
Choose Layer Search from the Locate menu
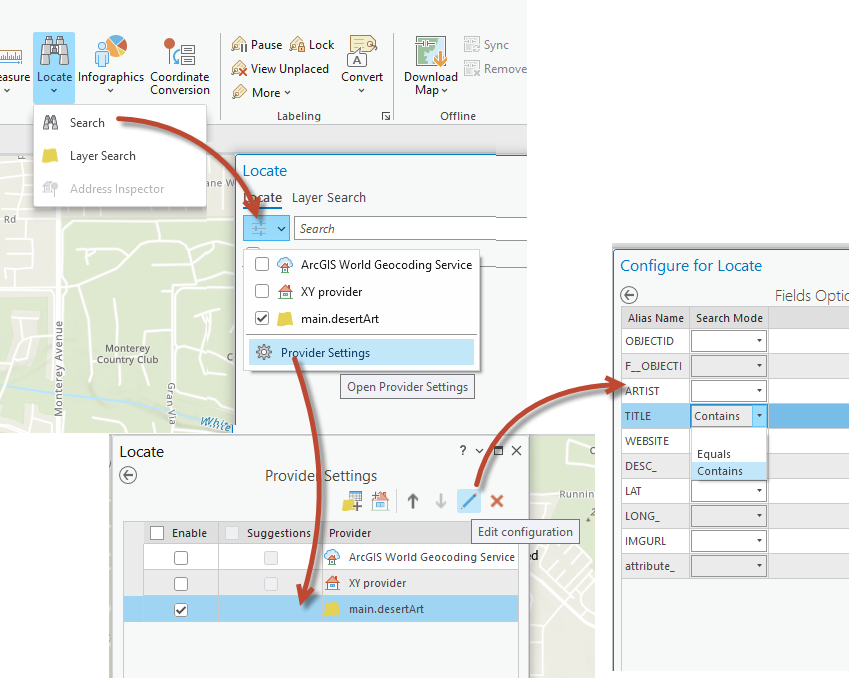coord(120,156)
